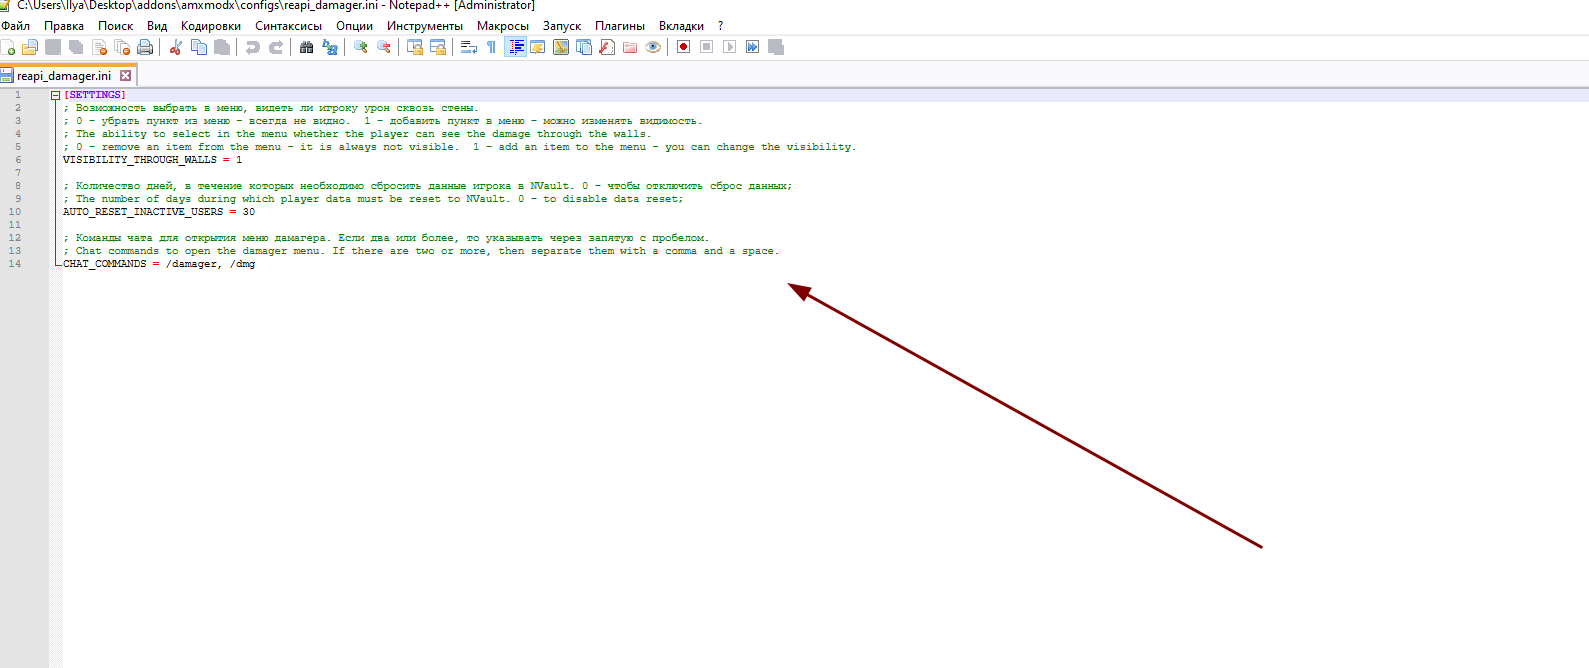
Task: Open Find with the binoculars icon
Action: tap(307, 47)
